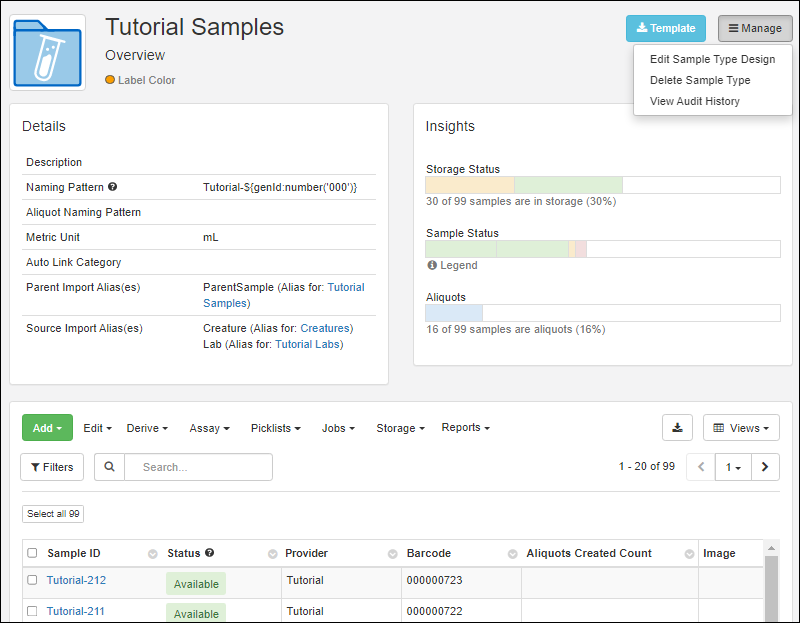Choose View Audit History
Image resolution: width=800 pixels, height=623 pixels.
pos(695,101)
